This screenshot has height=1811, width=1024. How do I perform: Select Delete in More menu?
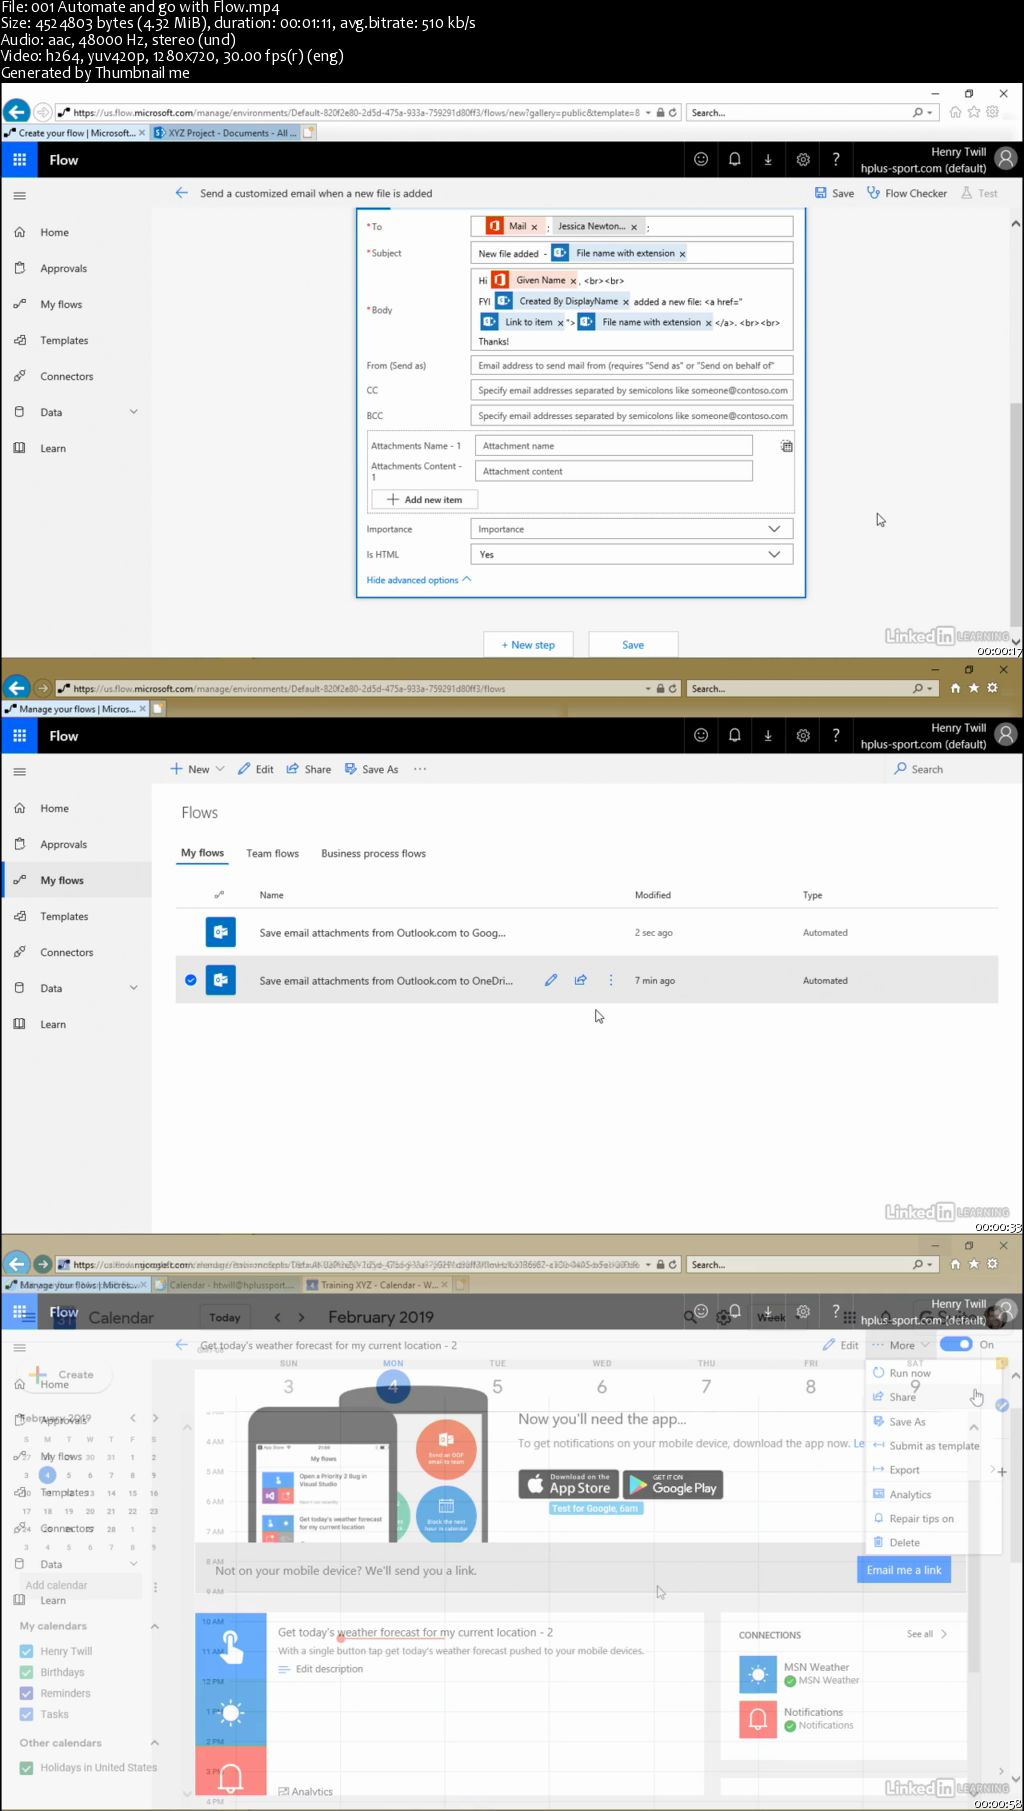point(904,1543)
